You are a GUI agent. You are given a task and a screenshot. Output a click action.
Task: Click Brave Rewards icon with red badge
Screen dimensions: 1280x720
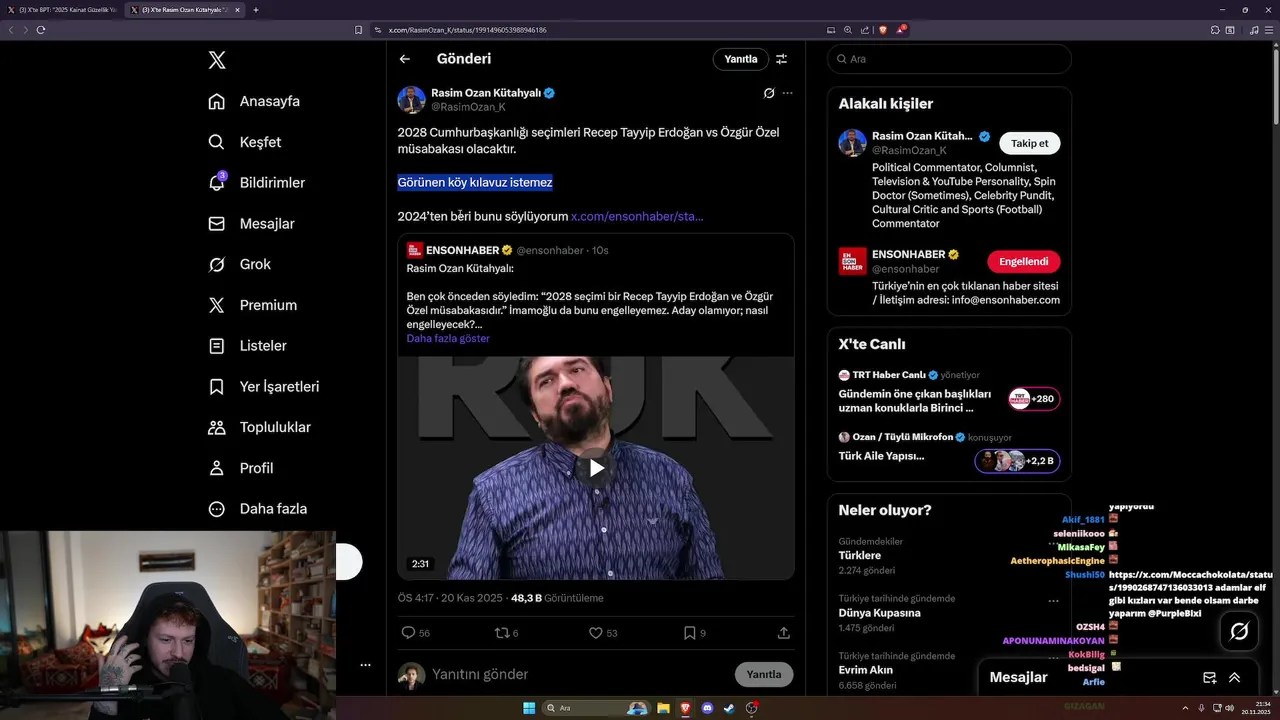pyautogui.click(x=901, y=30)
